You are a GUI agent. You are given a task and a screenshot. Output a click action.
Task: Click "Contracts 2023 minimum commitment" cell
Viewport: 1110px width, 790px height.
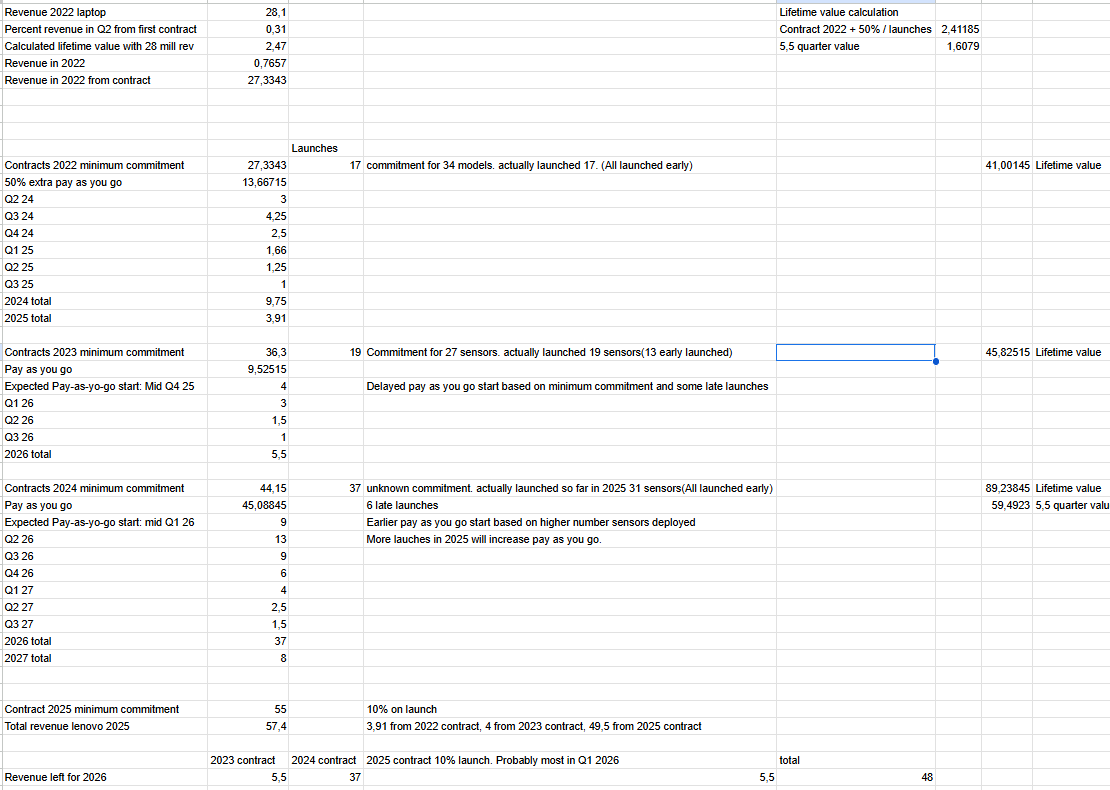[95, 352]
